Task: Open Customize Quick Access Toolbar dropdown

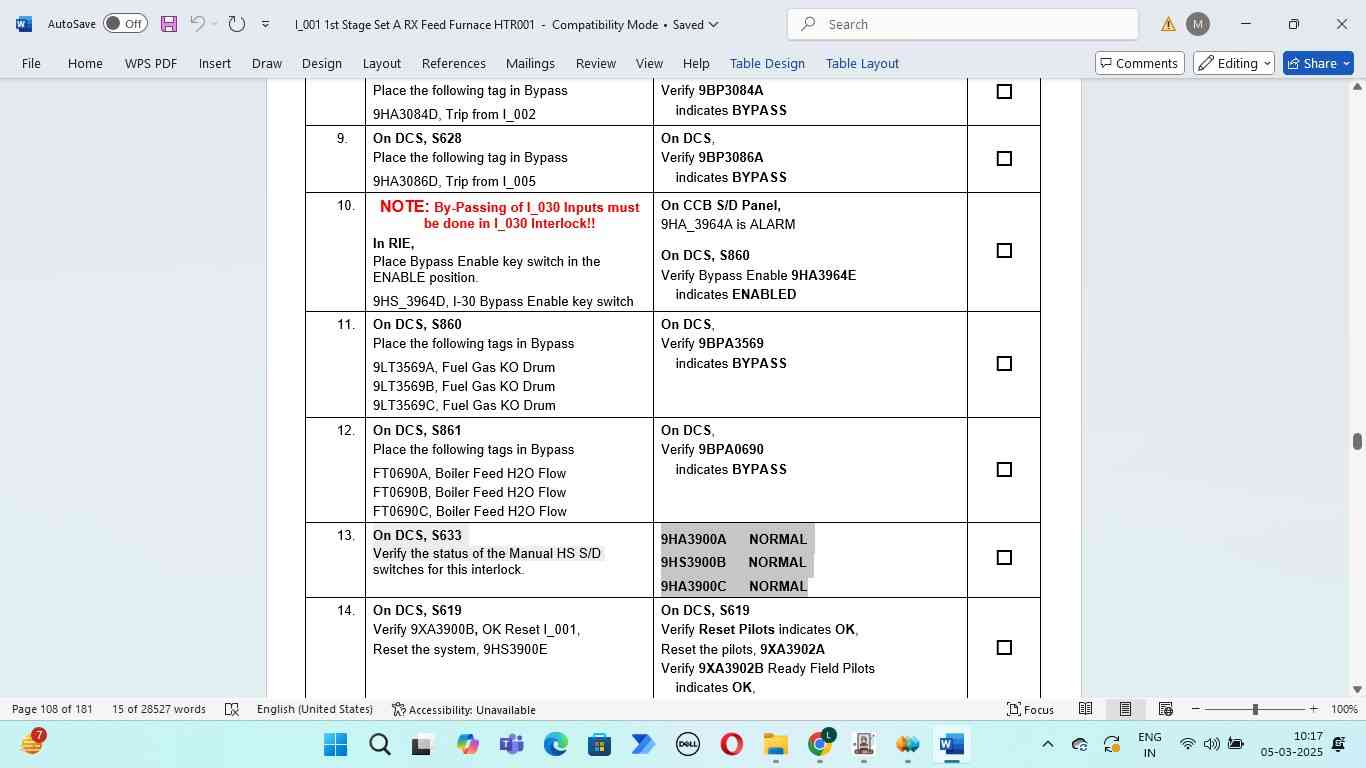Action: (265, 24)
